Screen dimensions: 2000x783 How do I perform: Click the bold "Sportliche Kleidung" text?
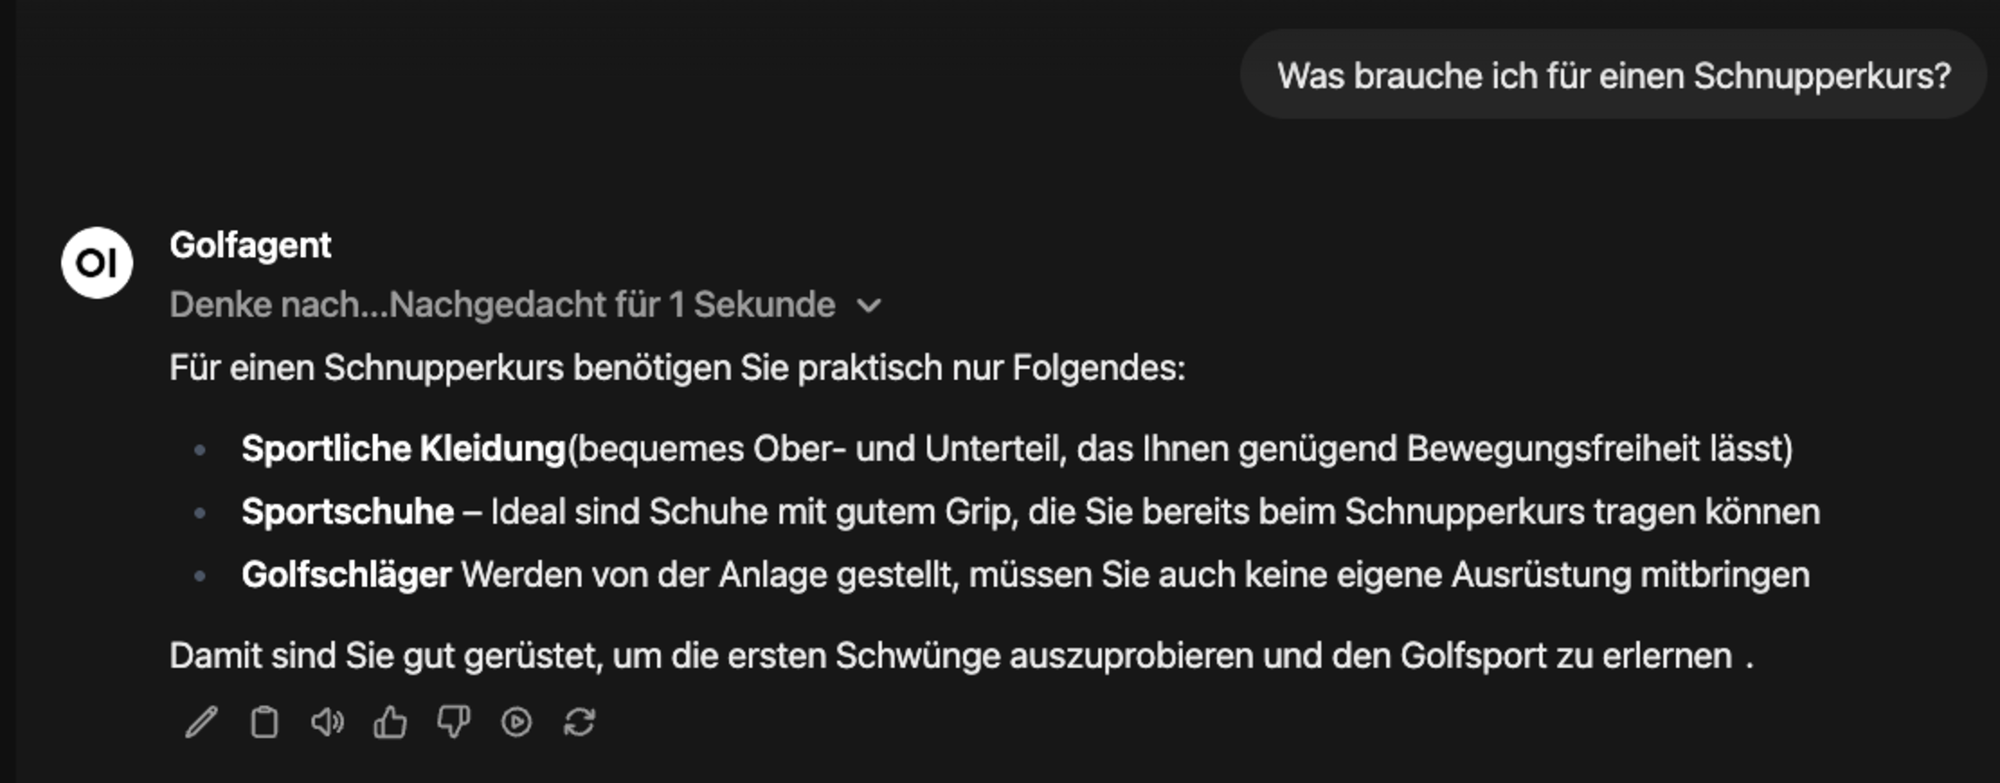click(403, 449)
